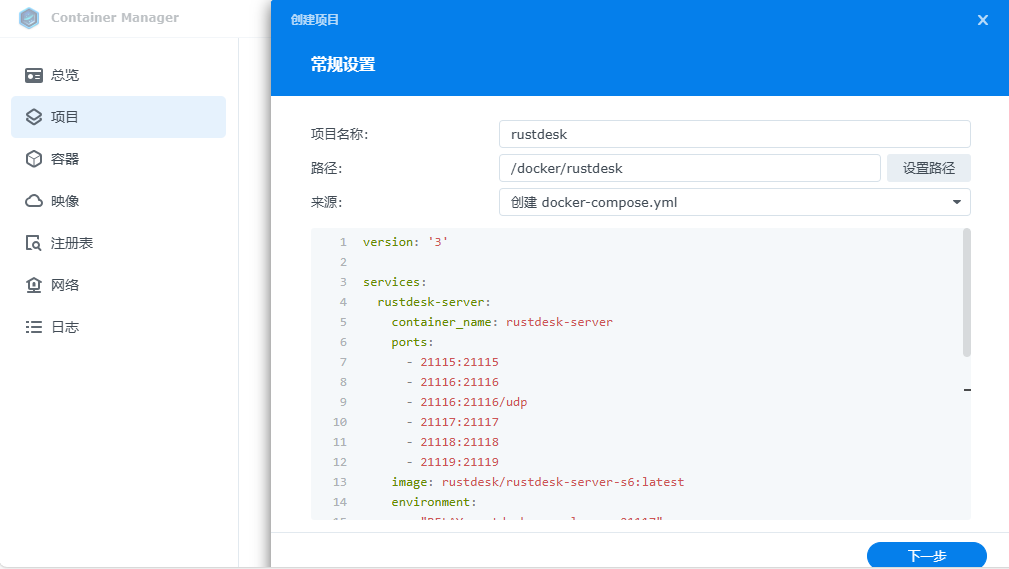Click line number 2 in editor gutter
This screenshot has width=1009, height=569.
coord(343,262)
